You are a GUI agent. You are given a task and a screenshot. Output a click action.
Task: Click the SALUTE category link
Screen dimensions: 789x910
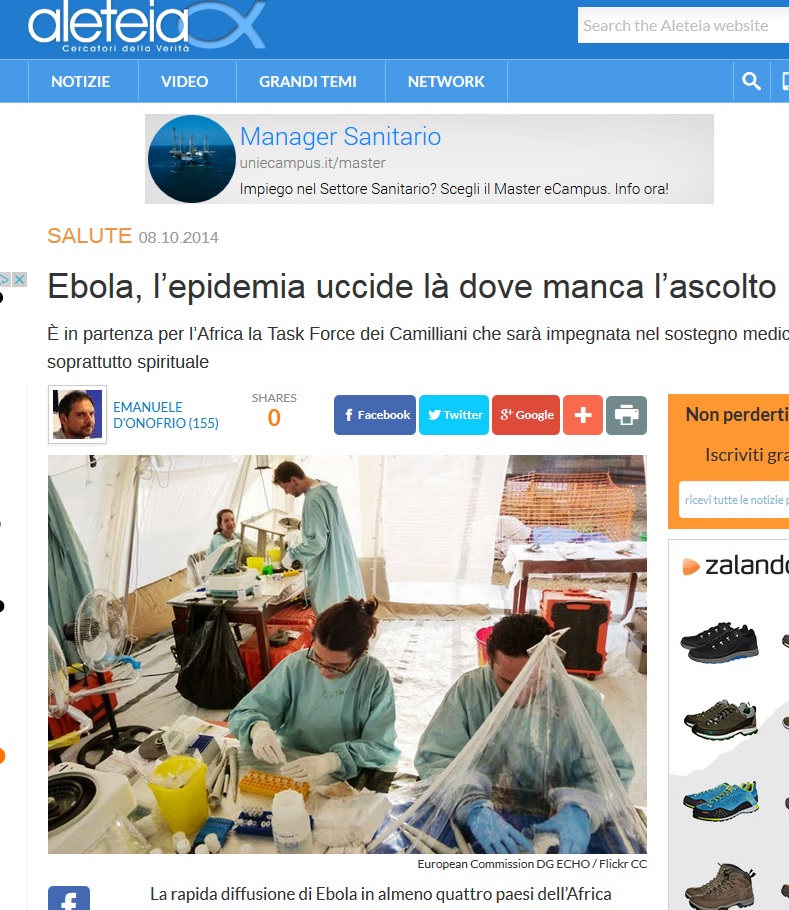click(89, 236)
